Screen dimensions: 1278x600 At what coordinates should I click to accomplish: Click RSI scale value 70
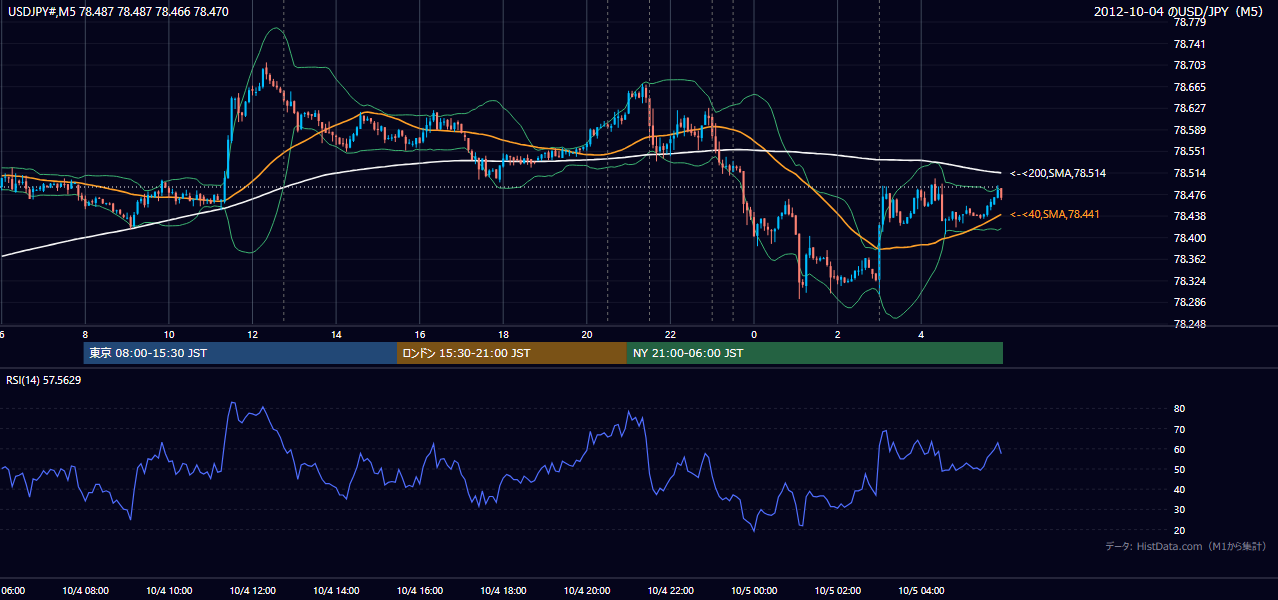coord(1180,430)
